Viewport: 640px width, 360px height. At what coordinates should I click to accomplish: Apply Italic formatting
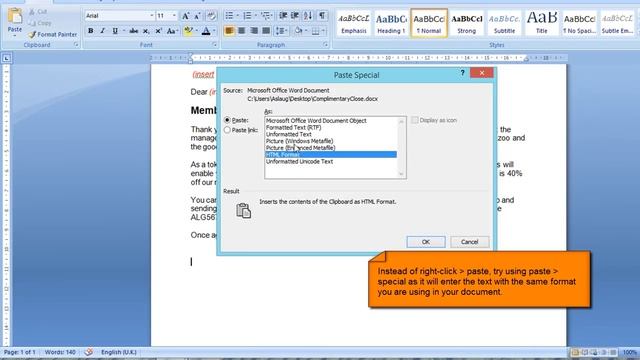pos(102,31)
